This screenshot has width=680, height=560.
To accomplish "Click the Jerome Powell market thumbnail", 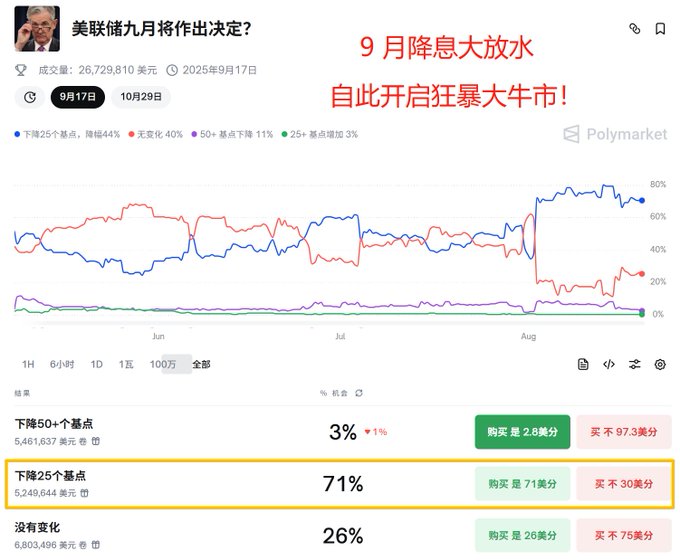I will (x=37, y=29).
